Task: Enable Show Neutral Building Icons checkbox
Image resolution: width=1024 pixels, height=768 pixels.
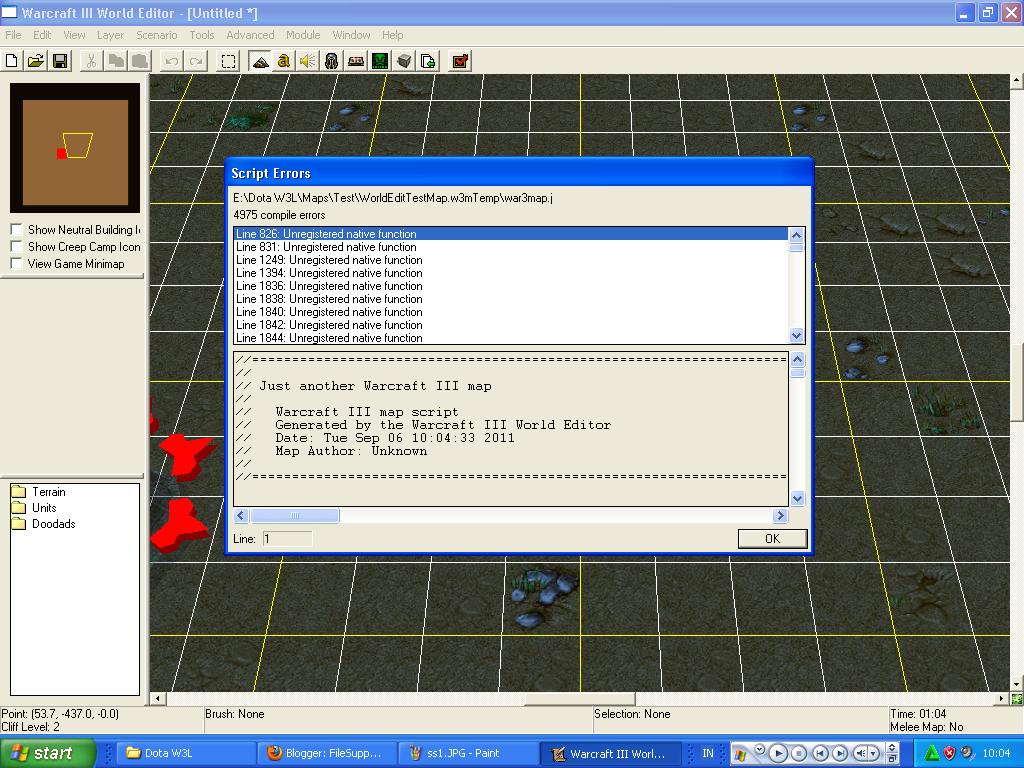Action: (x=17, y=230)
